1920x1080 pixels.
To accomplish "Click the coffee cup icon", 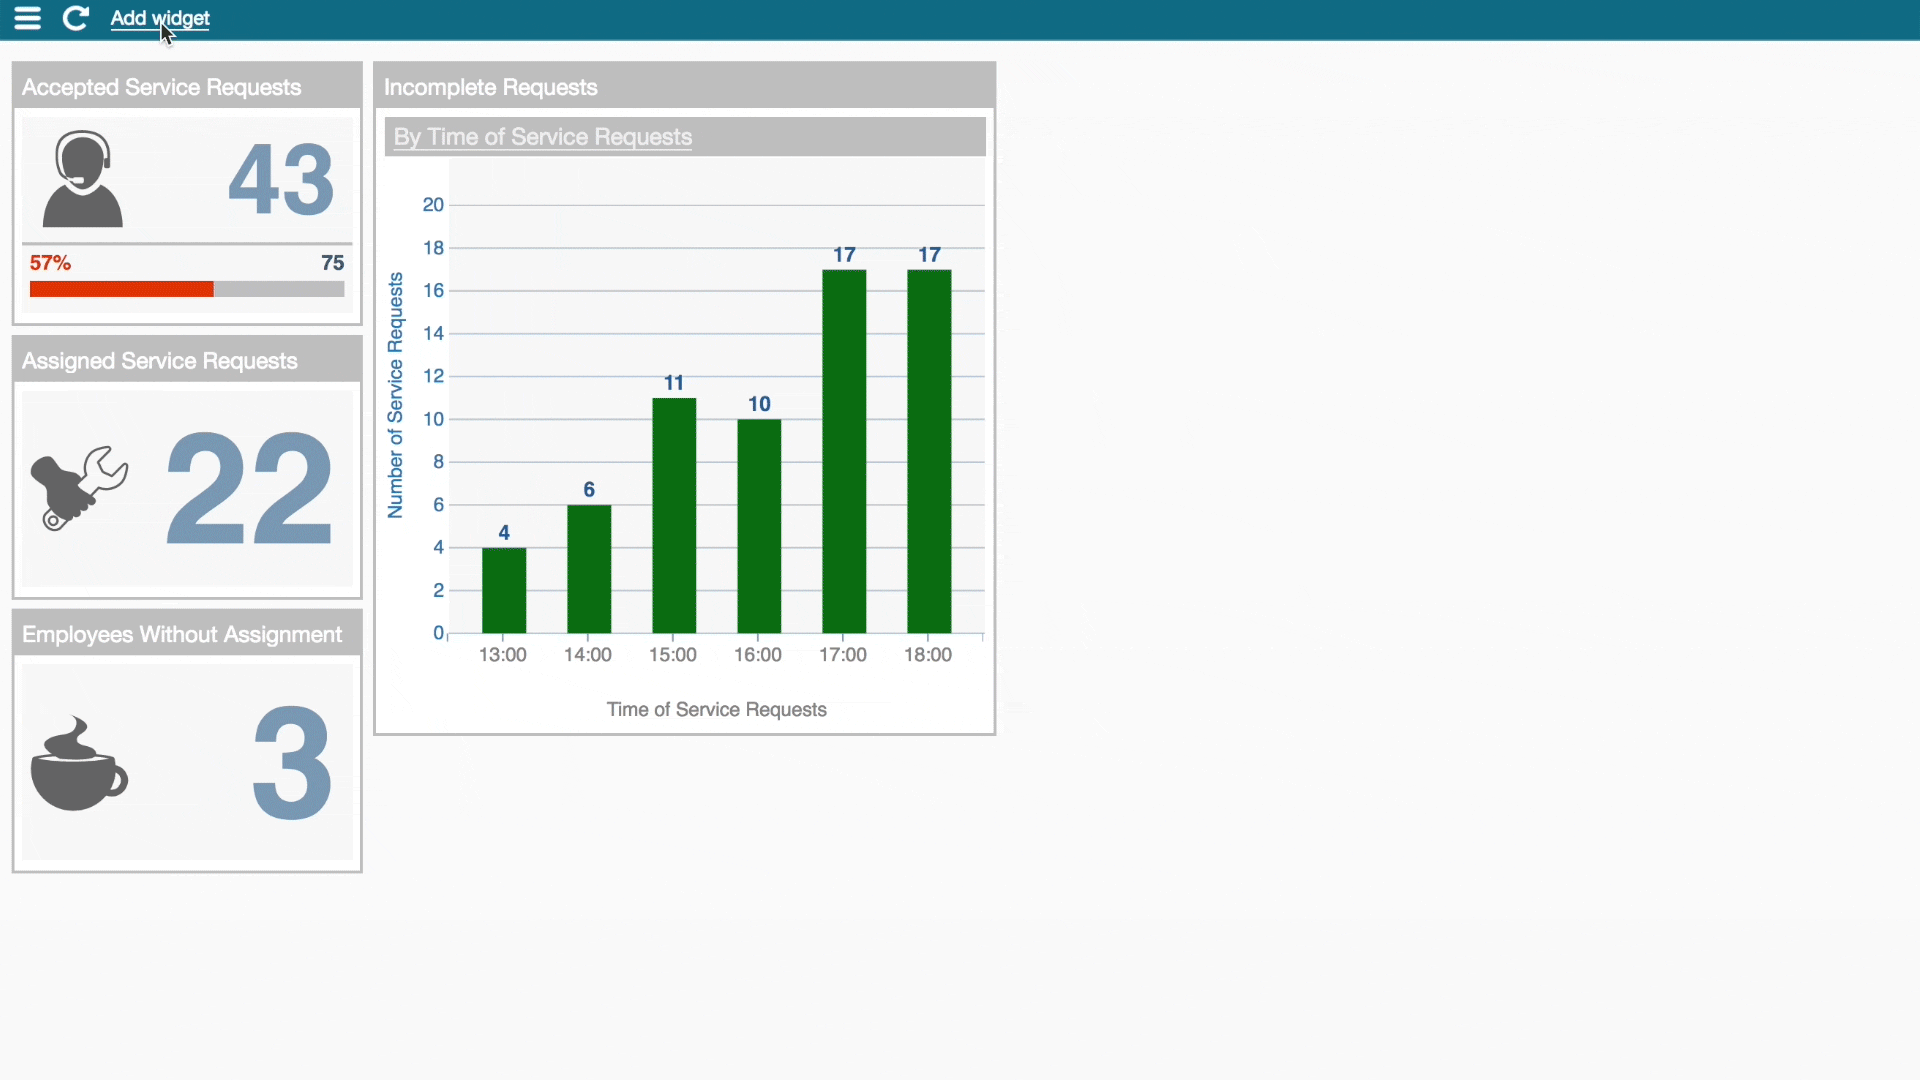I will click(x=78, y=764).
